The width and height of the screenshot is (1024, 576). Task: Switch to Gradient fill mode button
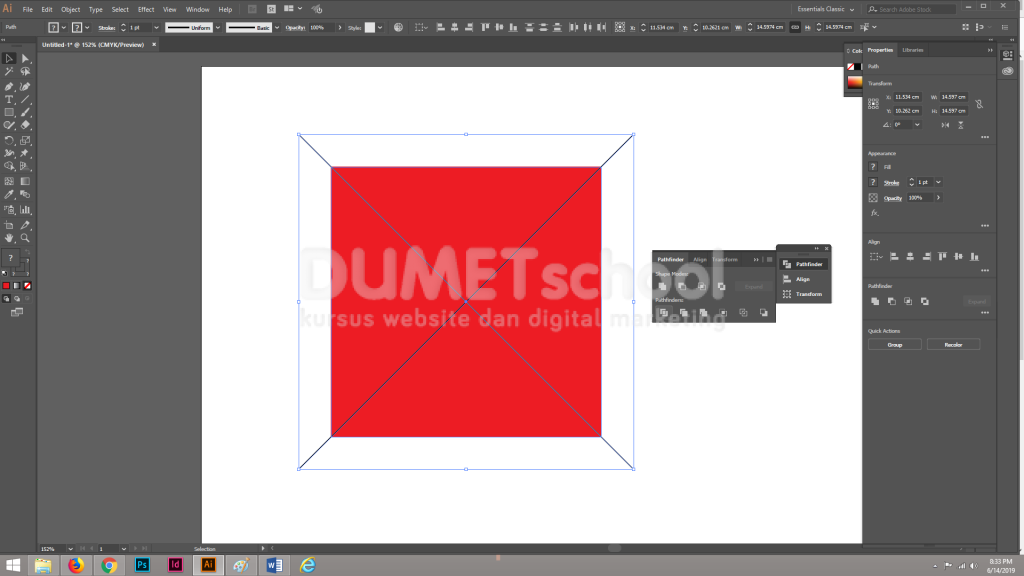17,286
